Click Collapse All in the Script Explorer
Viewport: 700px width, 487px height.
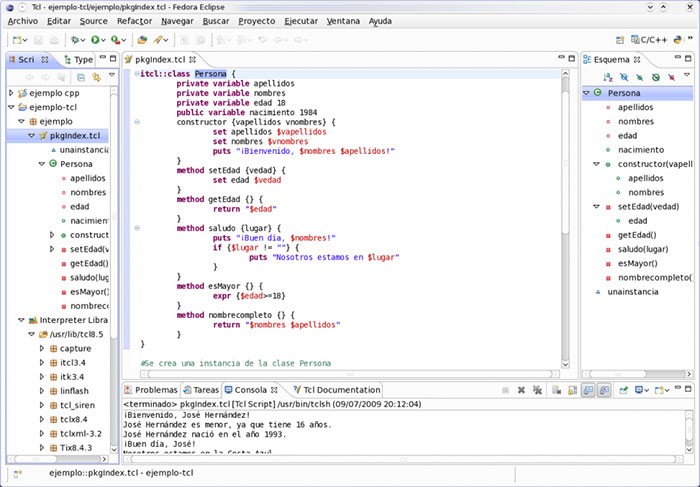click(x=80, y=76)
